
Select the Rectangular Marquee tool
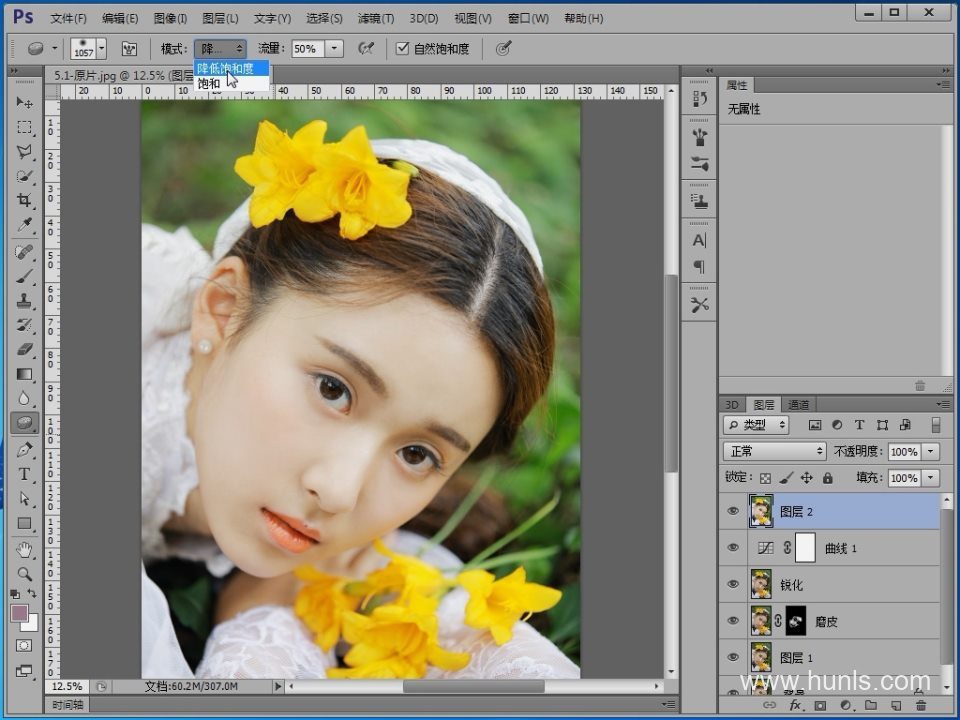tap(24, 127)
